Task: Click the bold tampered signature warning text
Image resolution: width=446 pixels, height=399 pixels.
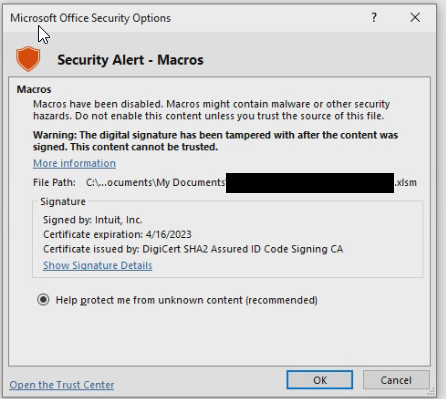Action: [215, 141]
